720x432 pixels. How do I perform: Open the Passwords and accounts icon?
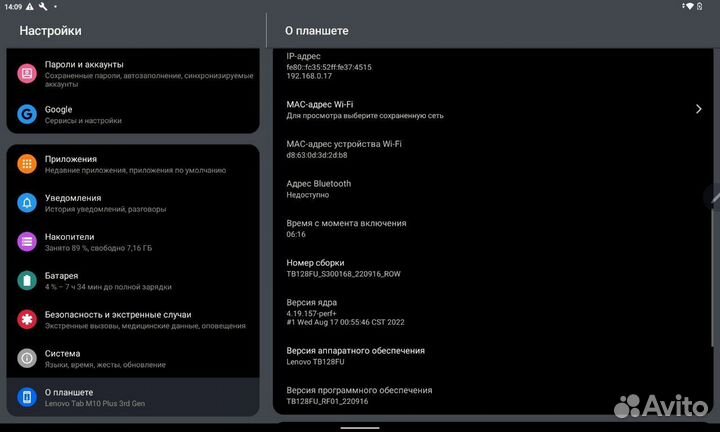27,73
